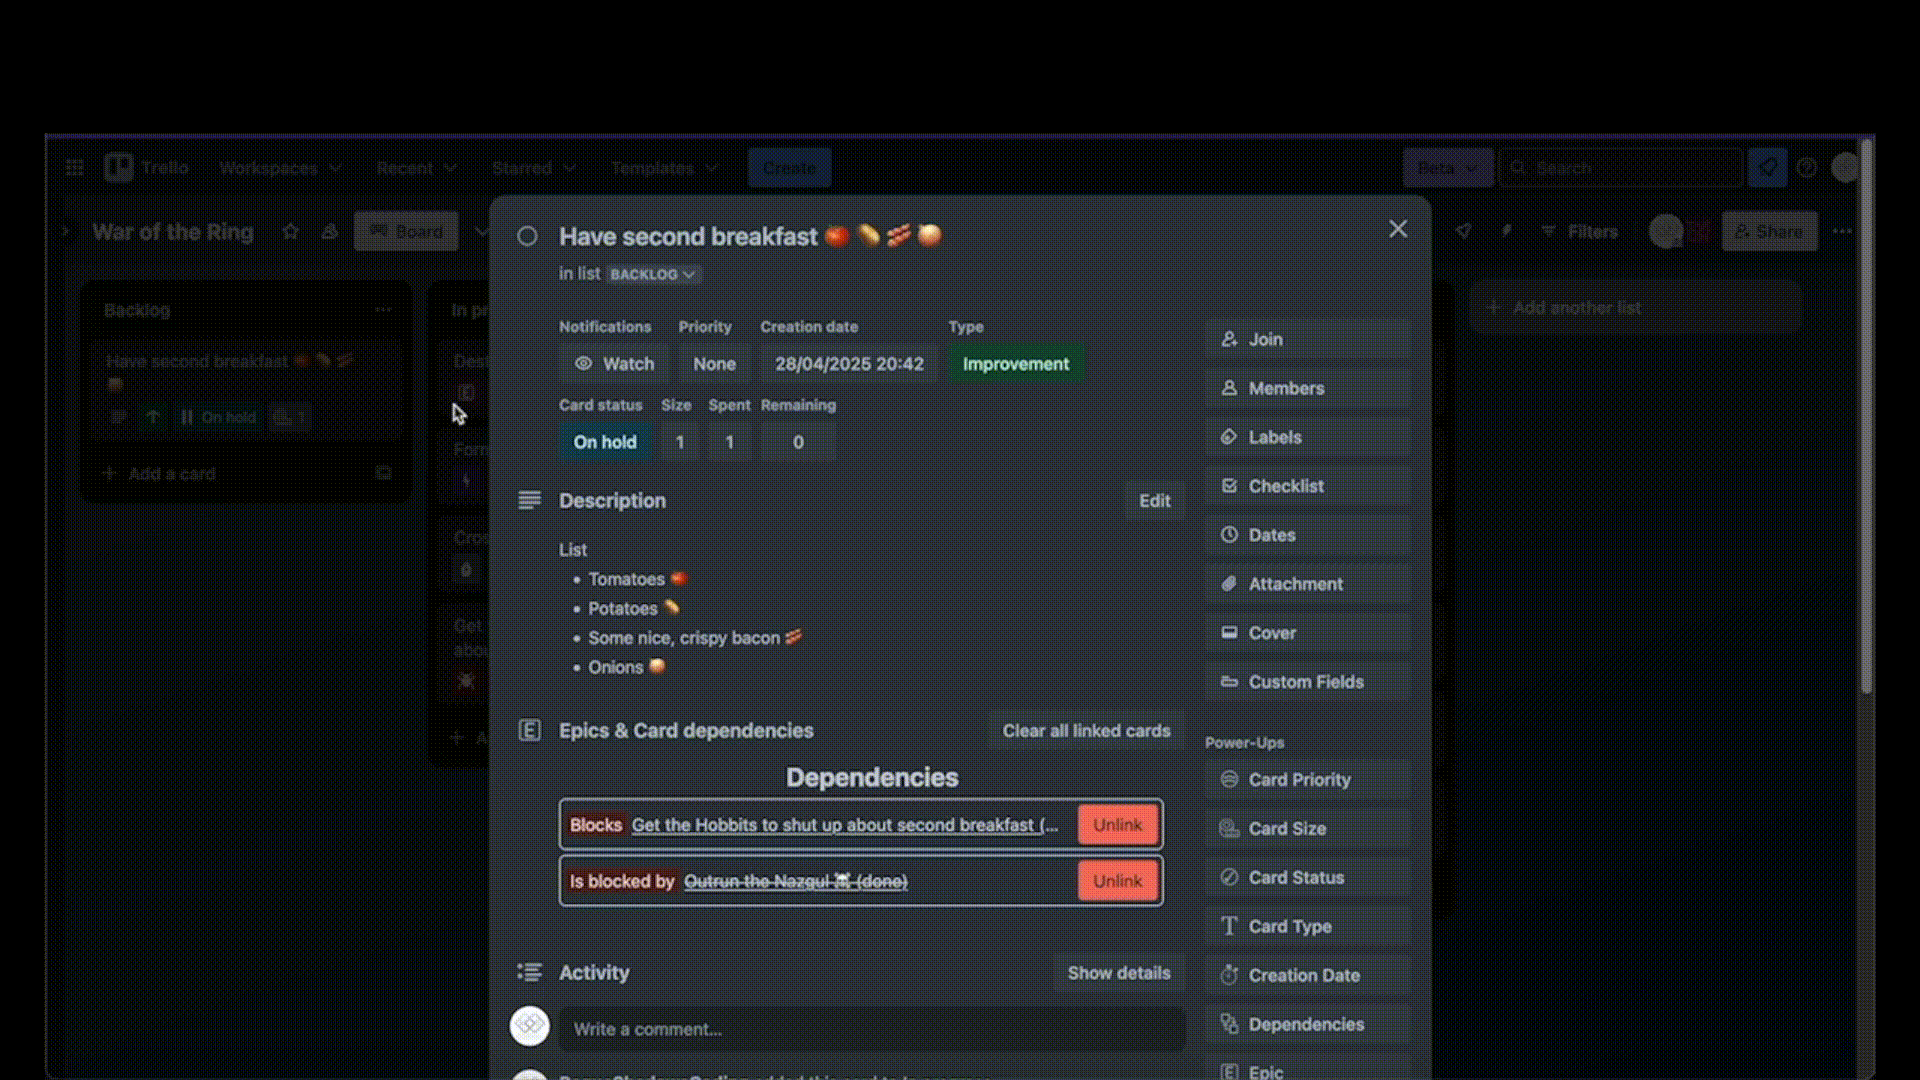Expand the BACKLOG list dropdown
This screenshot has height=1080, width=1920.
click(653, 275)
